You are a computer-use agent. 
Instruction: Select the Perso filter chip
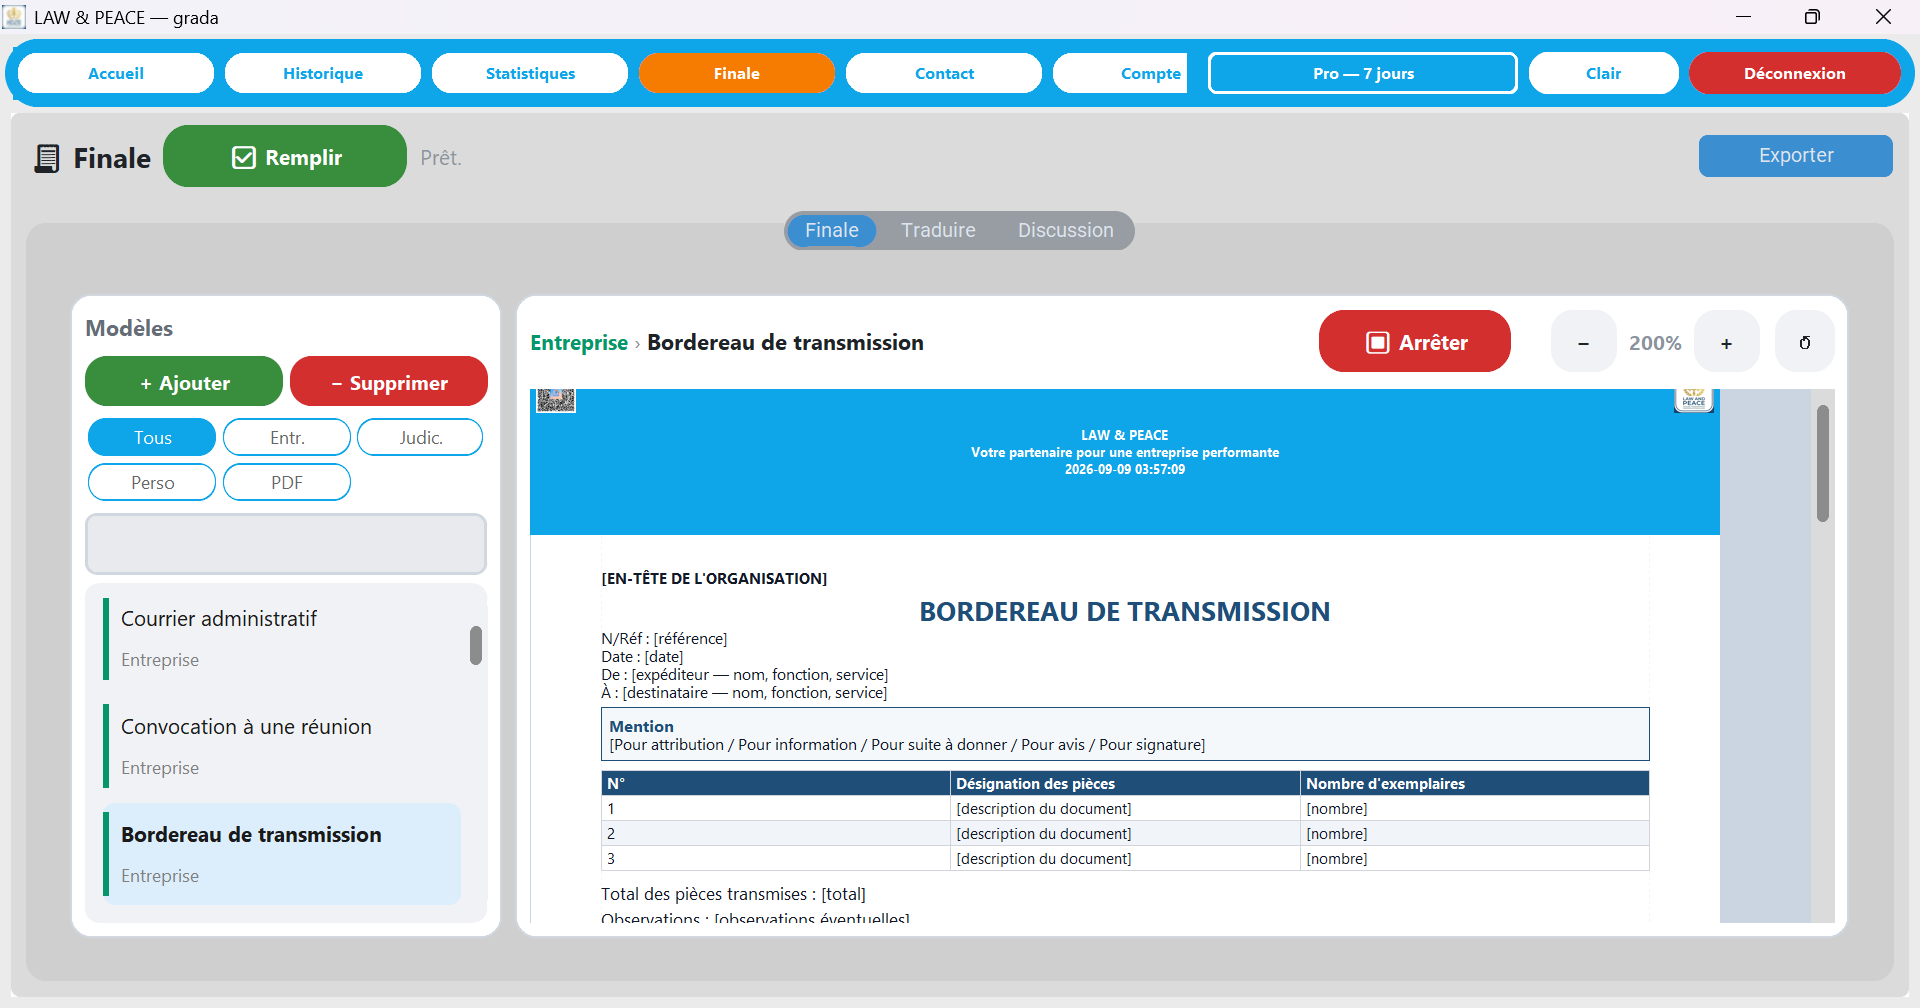[152, 482]
